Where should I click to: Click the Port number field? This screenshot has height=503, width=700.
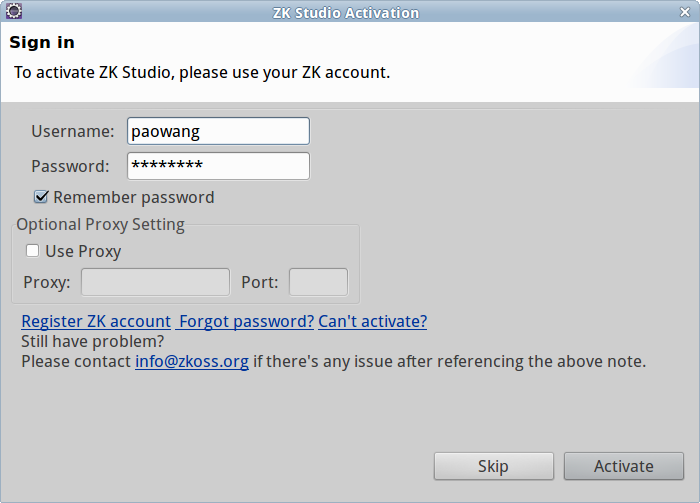coord(318,282)
